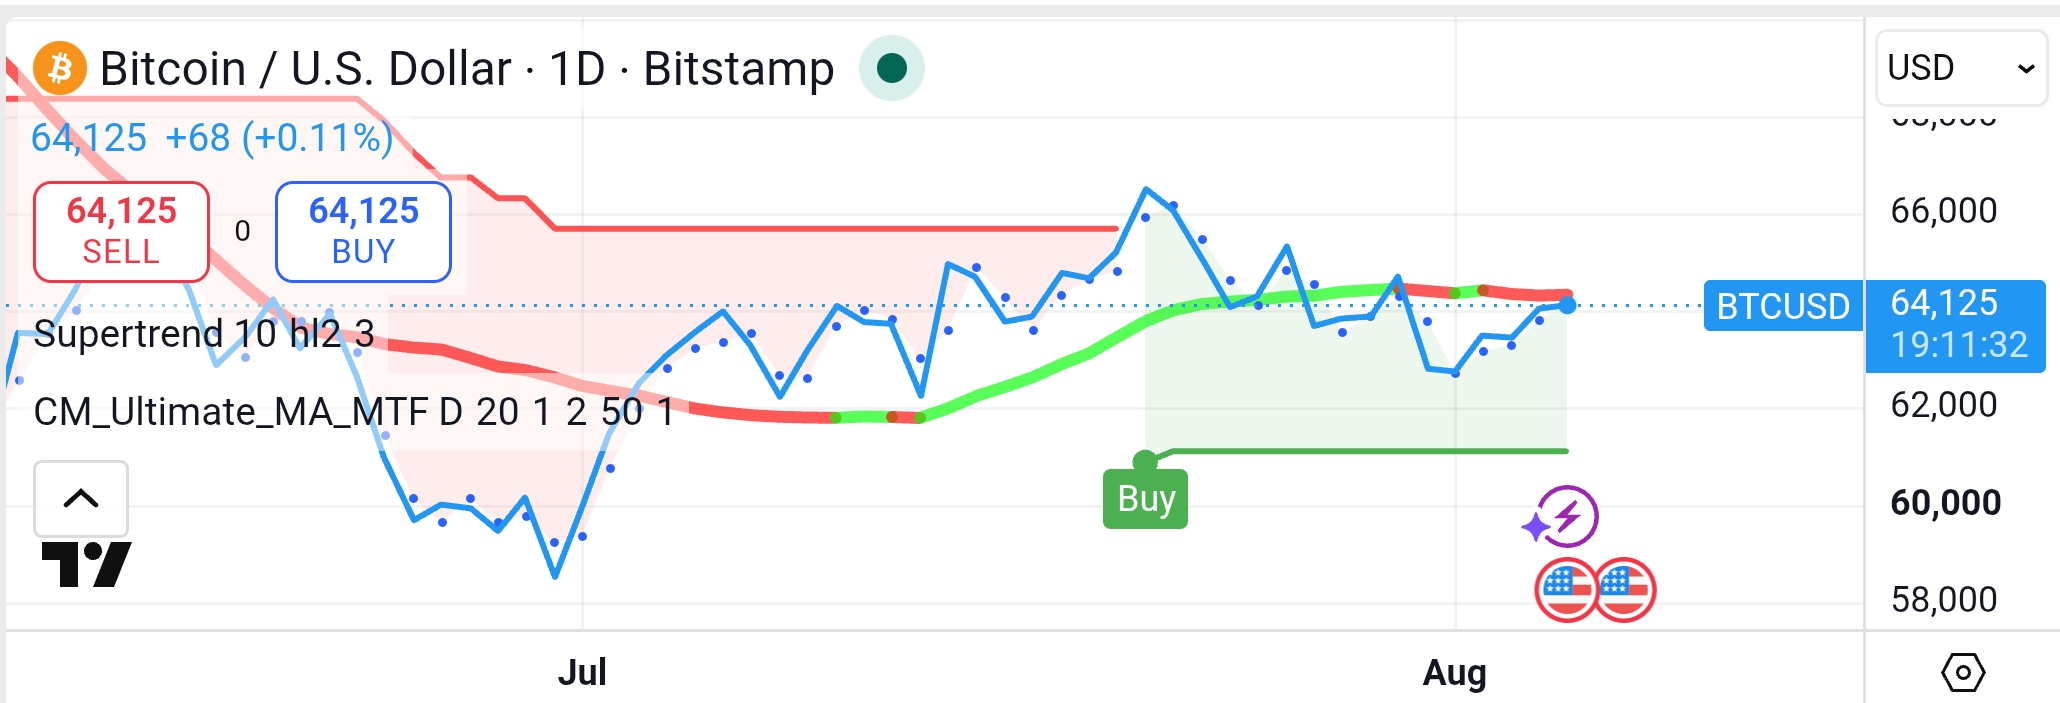Image resolution: width=2060 pixels, height=703 pixels.
Task: Select CM_Ultimate_MA_MTF indicator label
Action: click(x=354, y=411)
